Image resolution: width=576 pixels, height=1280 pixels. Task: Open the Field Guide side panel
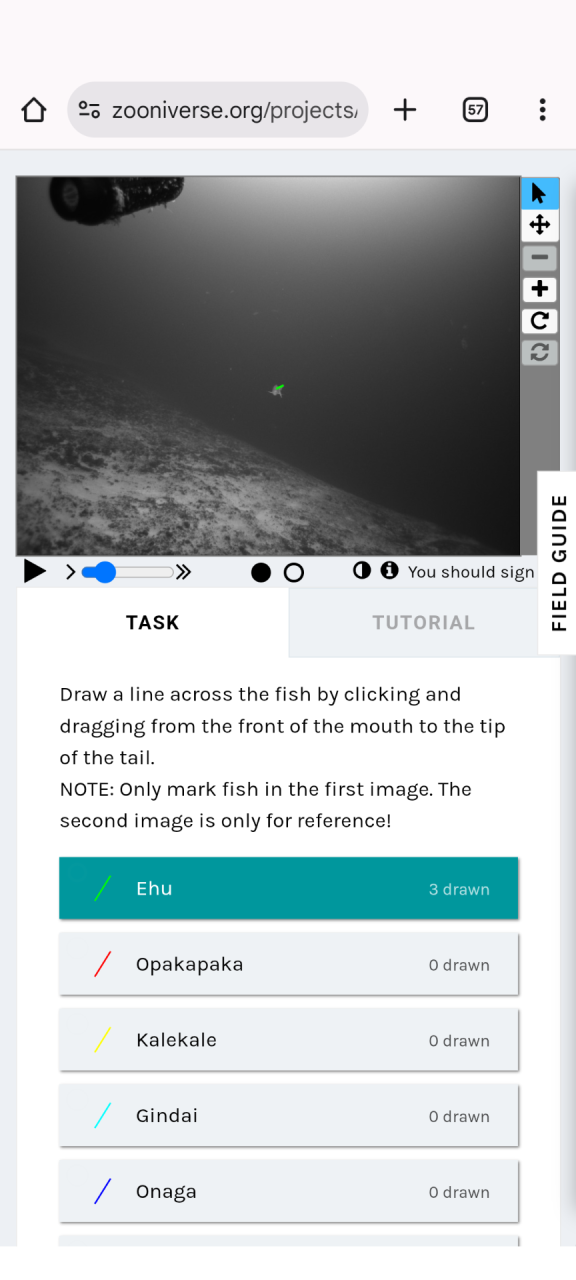(559, 563)
